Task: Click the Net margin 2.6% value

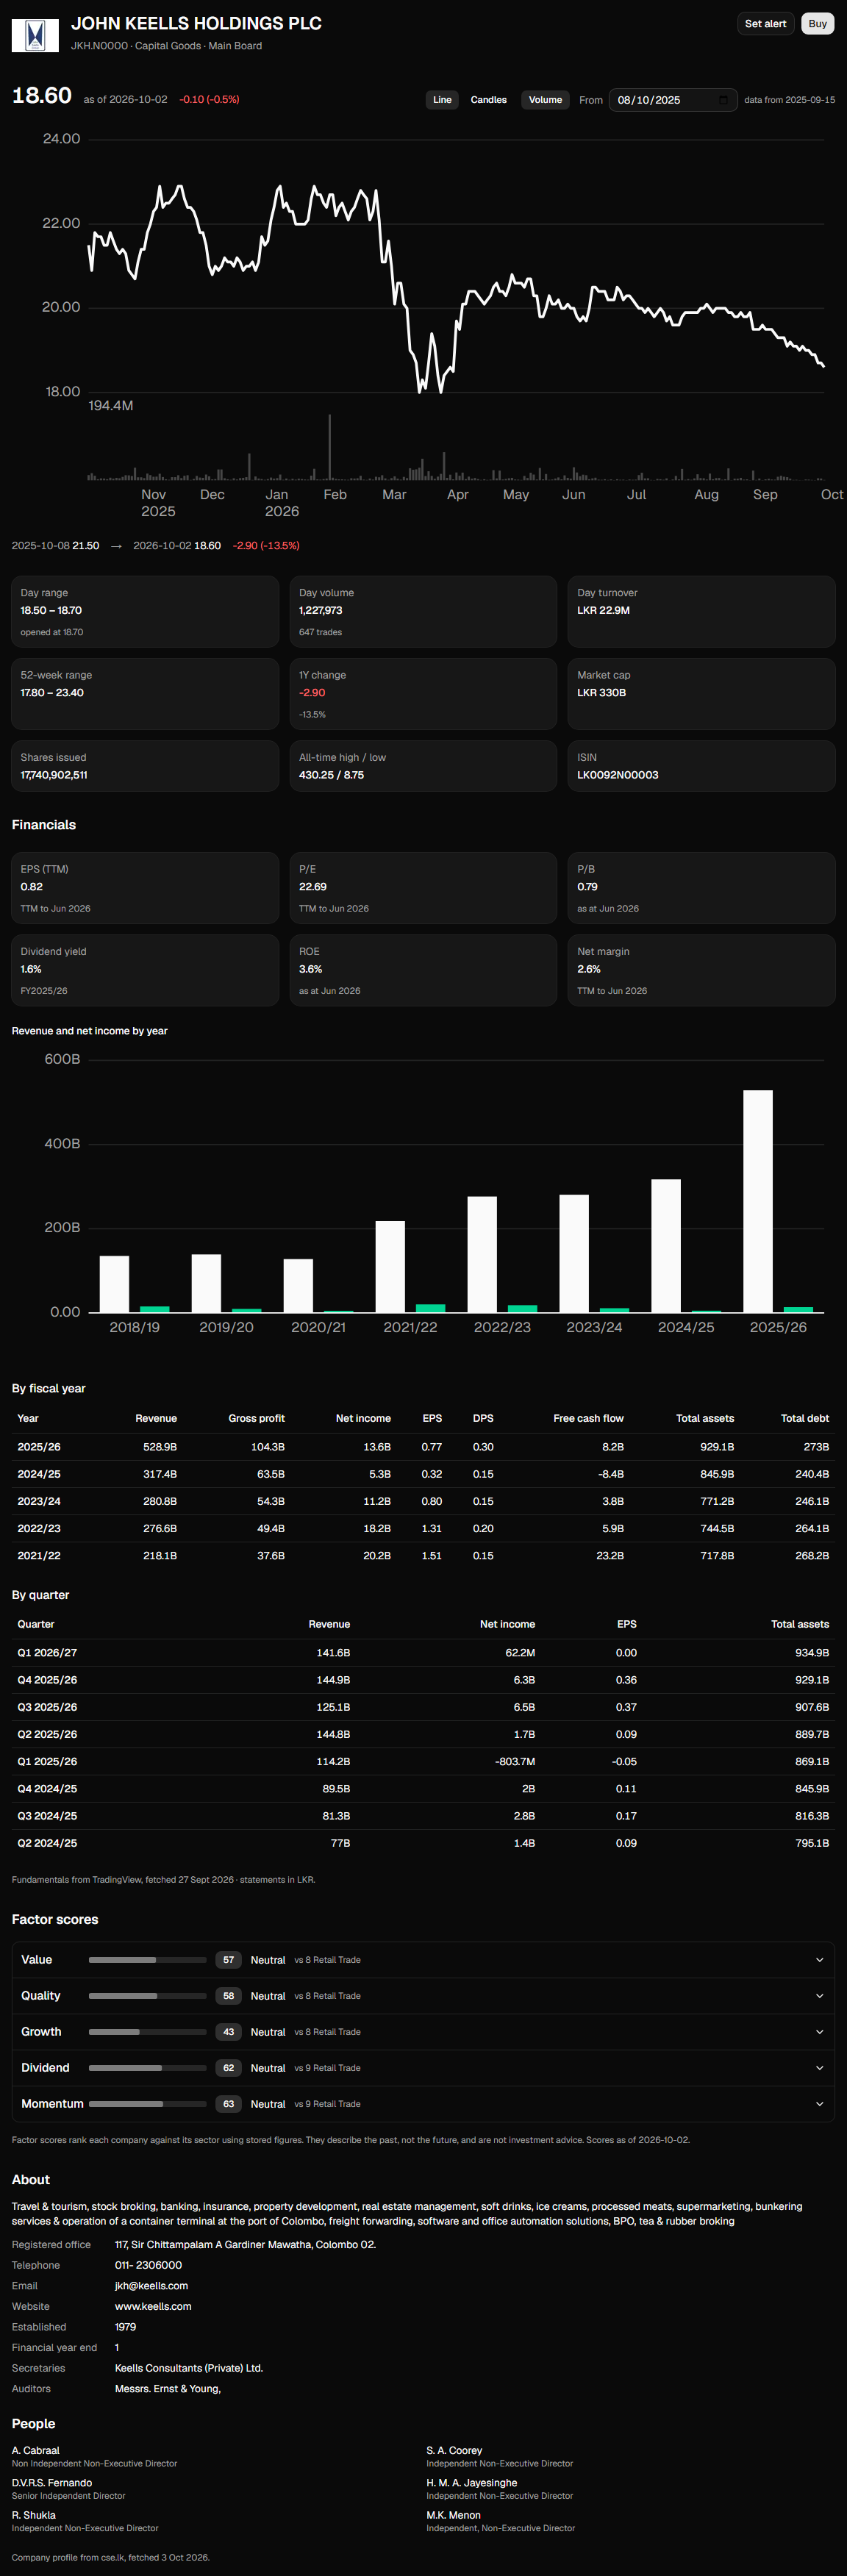Action: [589, 969]
